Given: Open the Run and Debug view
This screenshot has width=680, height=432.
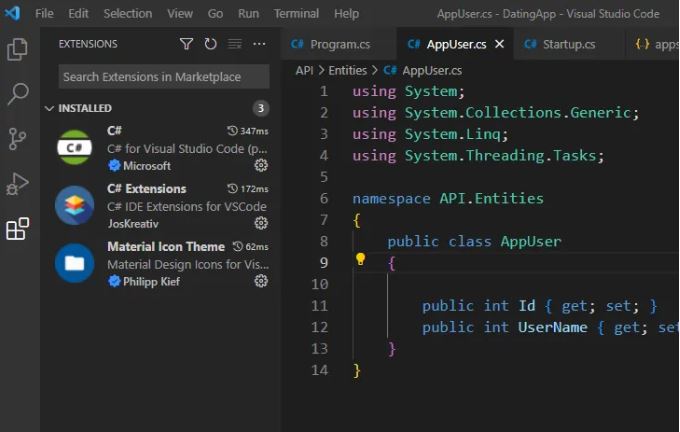Looking at the screenshot, I should [17, 184].
